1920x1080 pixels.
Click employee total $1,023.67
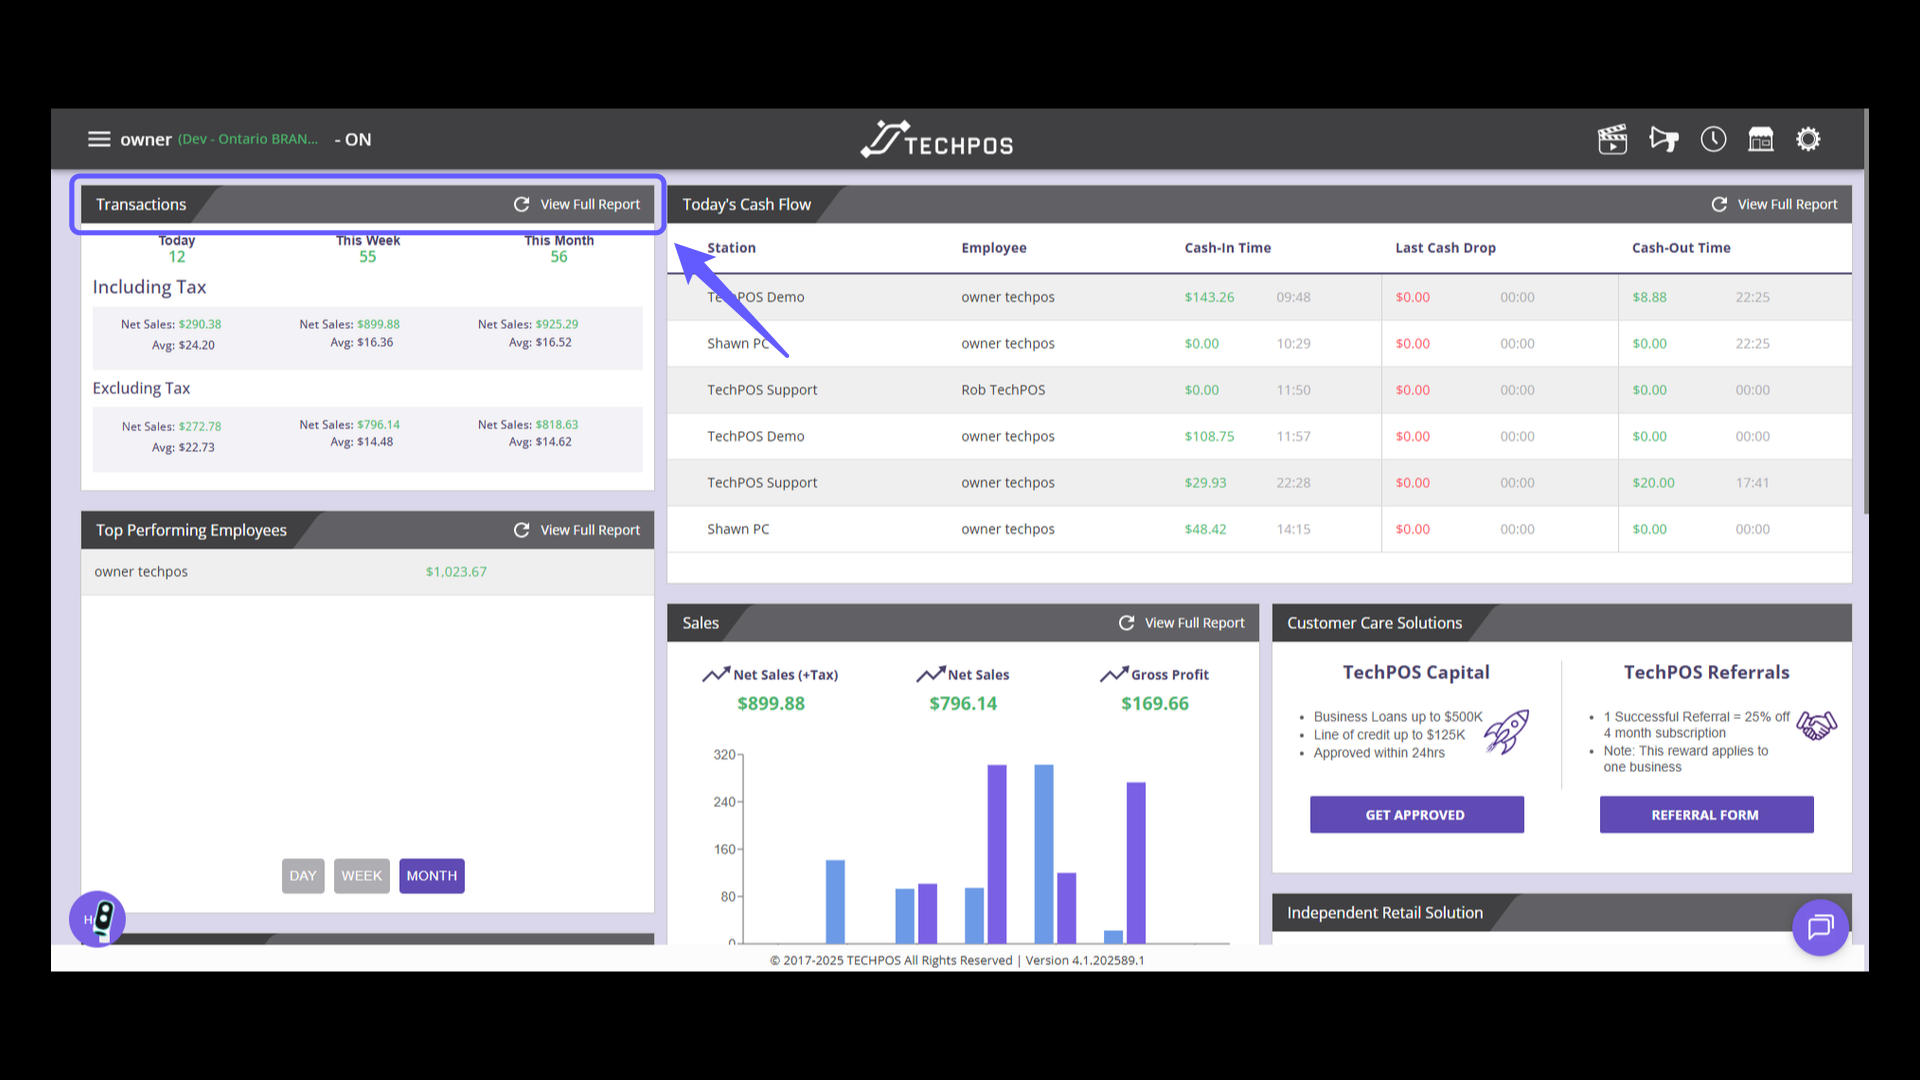click(x=456, y=572)
